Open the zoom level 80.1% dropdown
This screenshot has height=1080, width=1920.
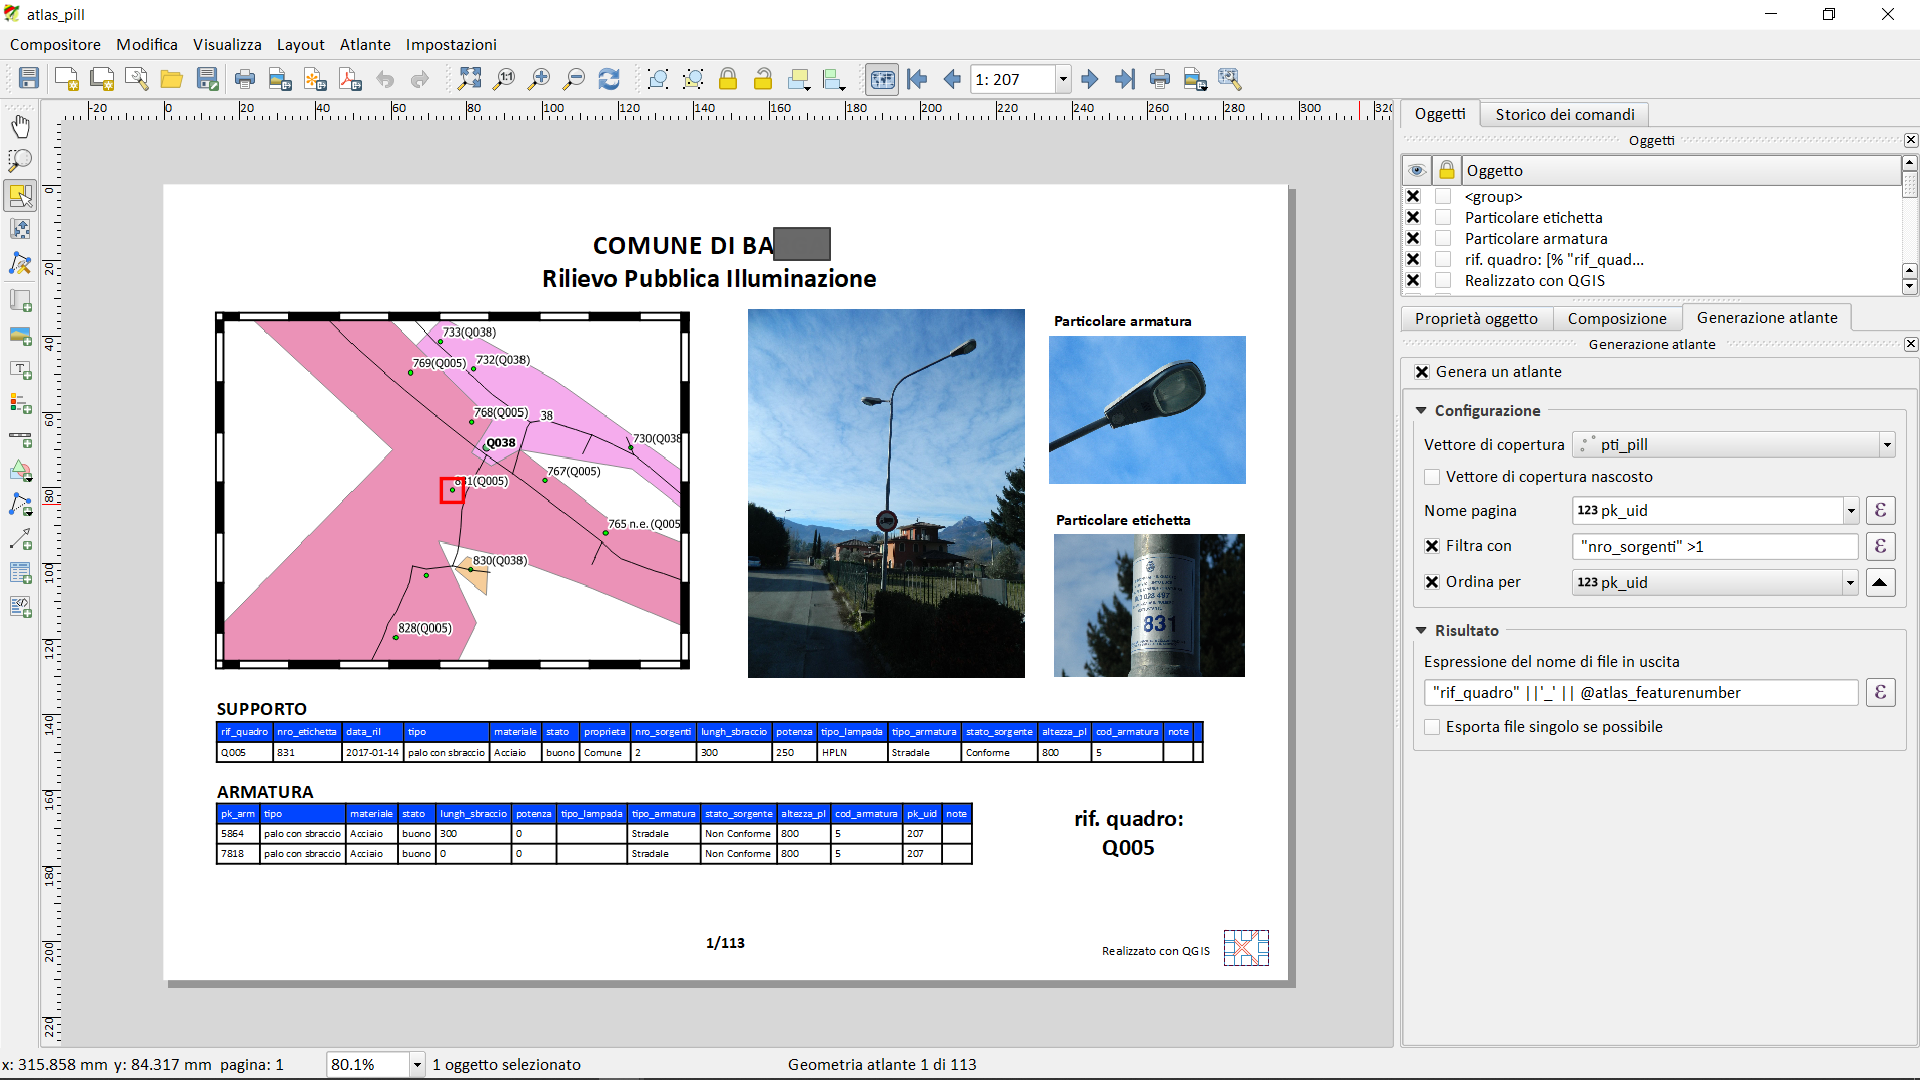[417, 1065]
